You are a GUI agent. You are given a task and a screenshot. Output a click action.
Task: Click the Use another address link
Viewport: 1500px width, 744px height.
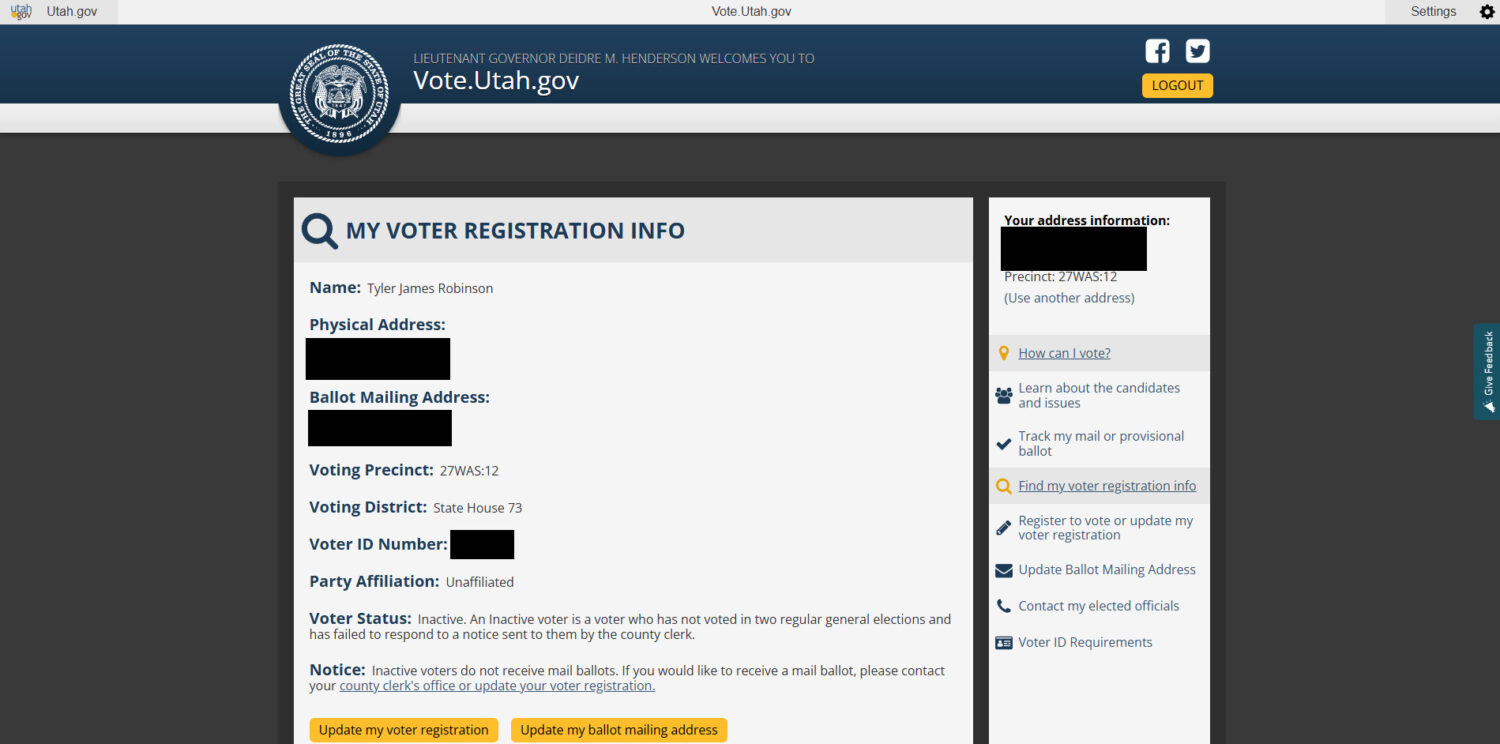[x=1069, y=298]
